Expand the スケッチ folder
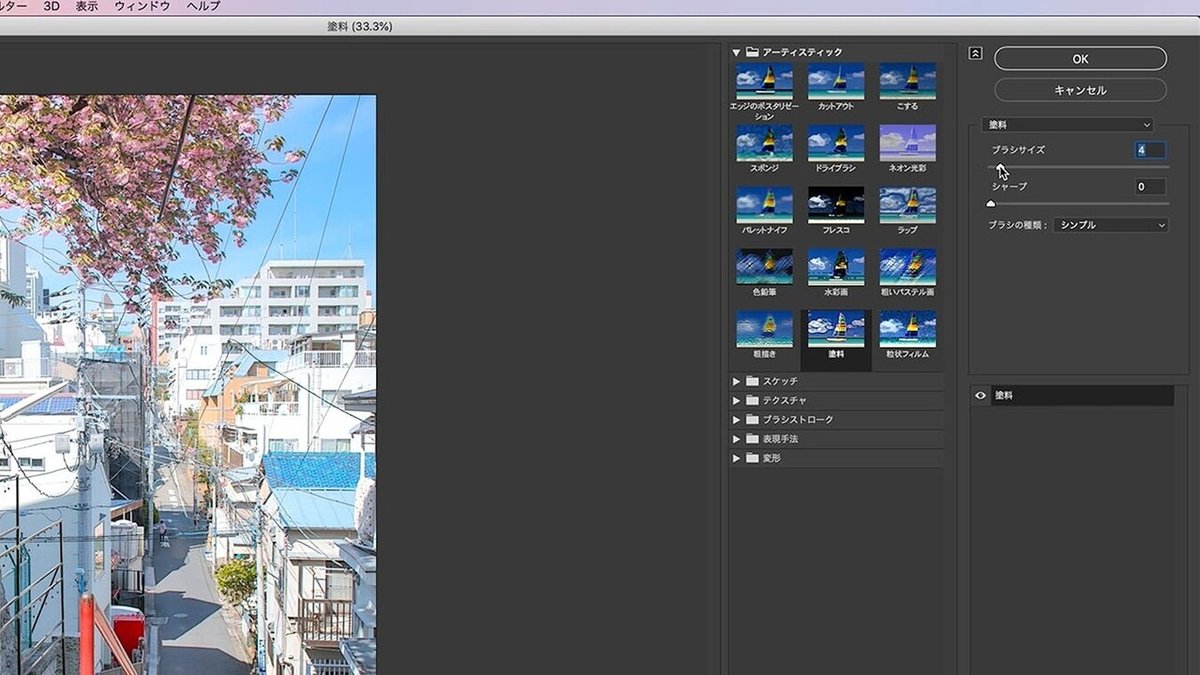 [736, 381]
